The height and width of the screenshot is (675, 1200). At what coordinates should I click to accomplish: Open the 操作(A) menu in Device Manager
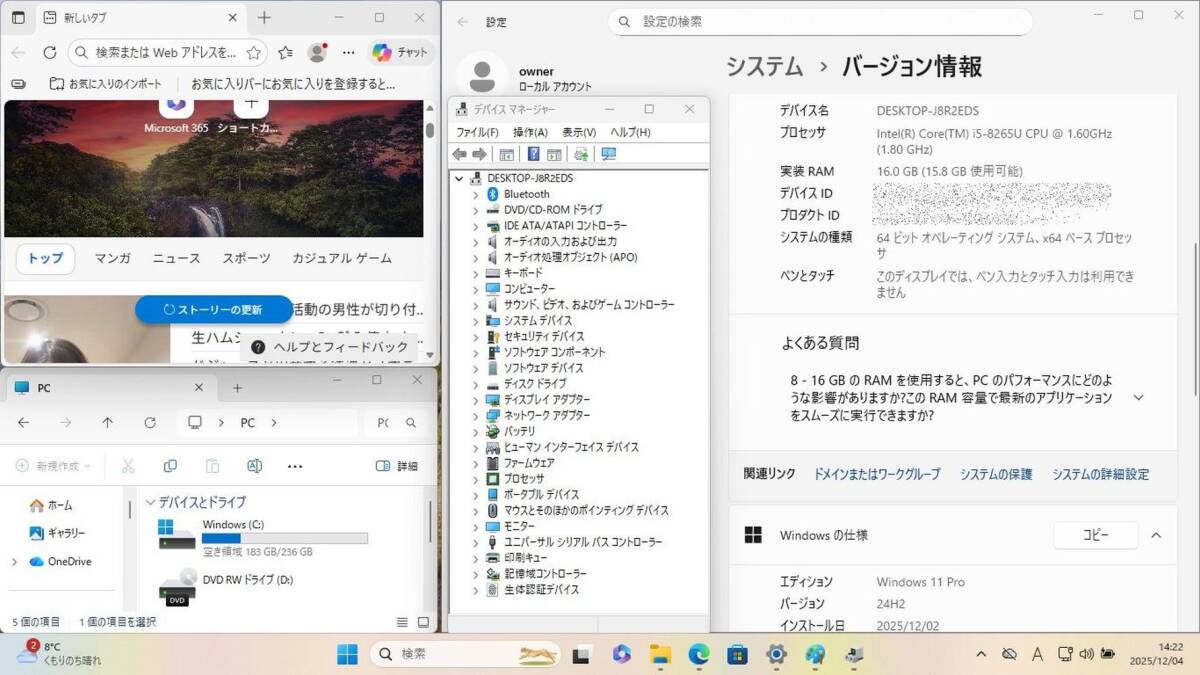tap(530, 132)
